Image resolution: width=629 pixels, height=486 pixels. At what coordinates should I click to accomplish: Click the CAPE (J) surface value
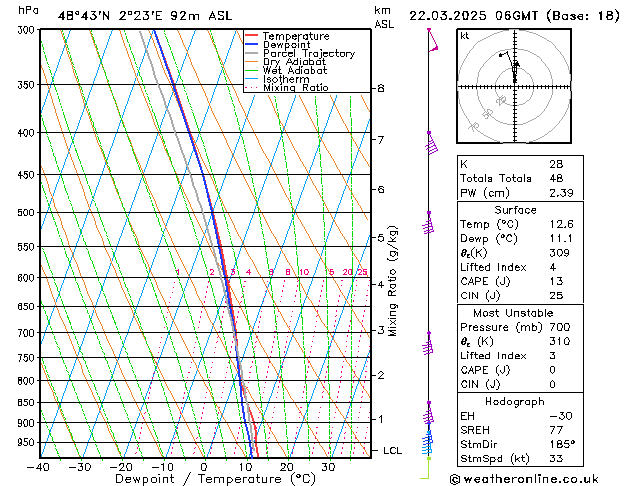(x=556, y=281)
